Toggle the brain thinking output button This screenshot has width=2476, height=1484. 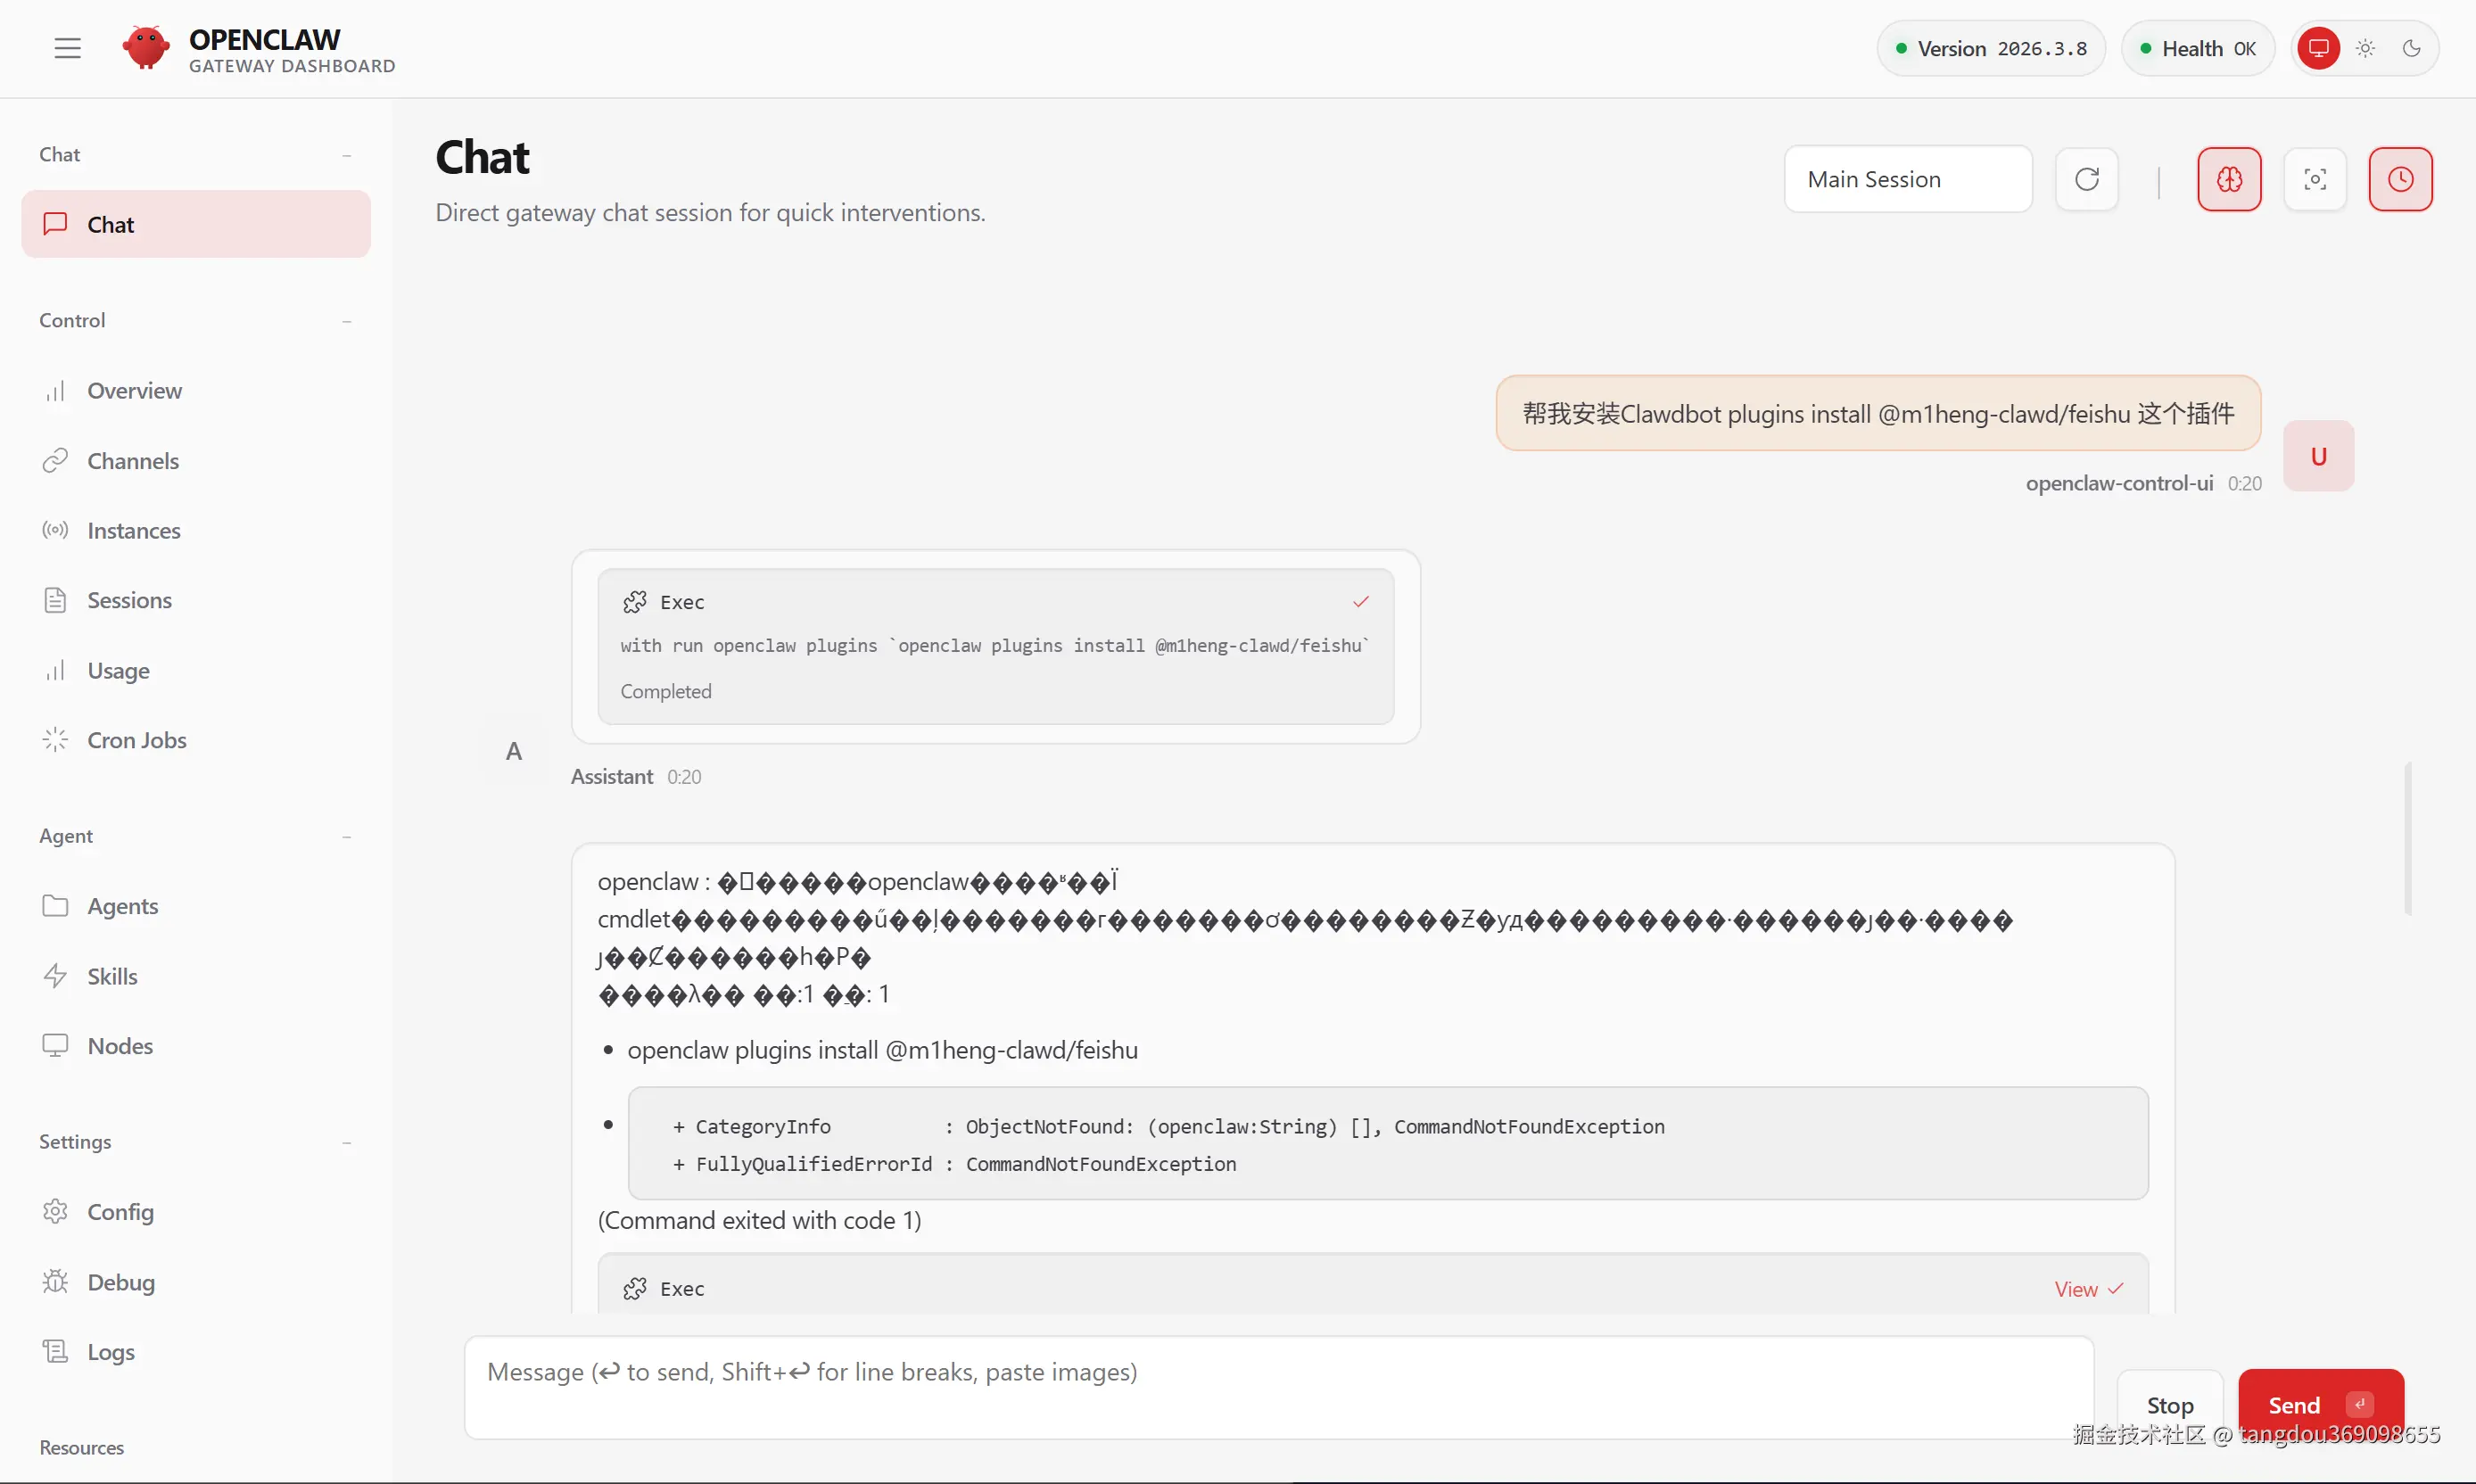tap(2228, 179)
